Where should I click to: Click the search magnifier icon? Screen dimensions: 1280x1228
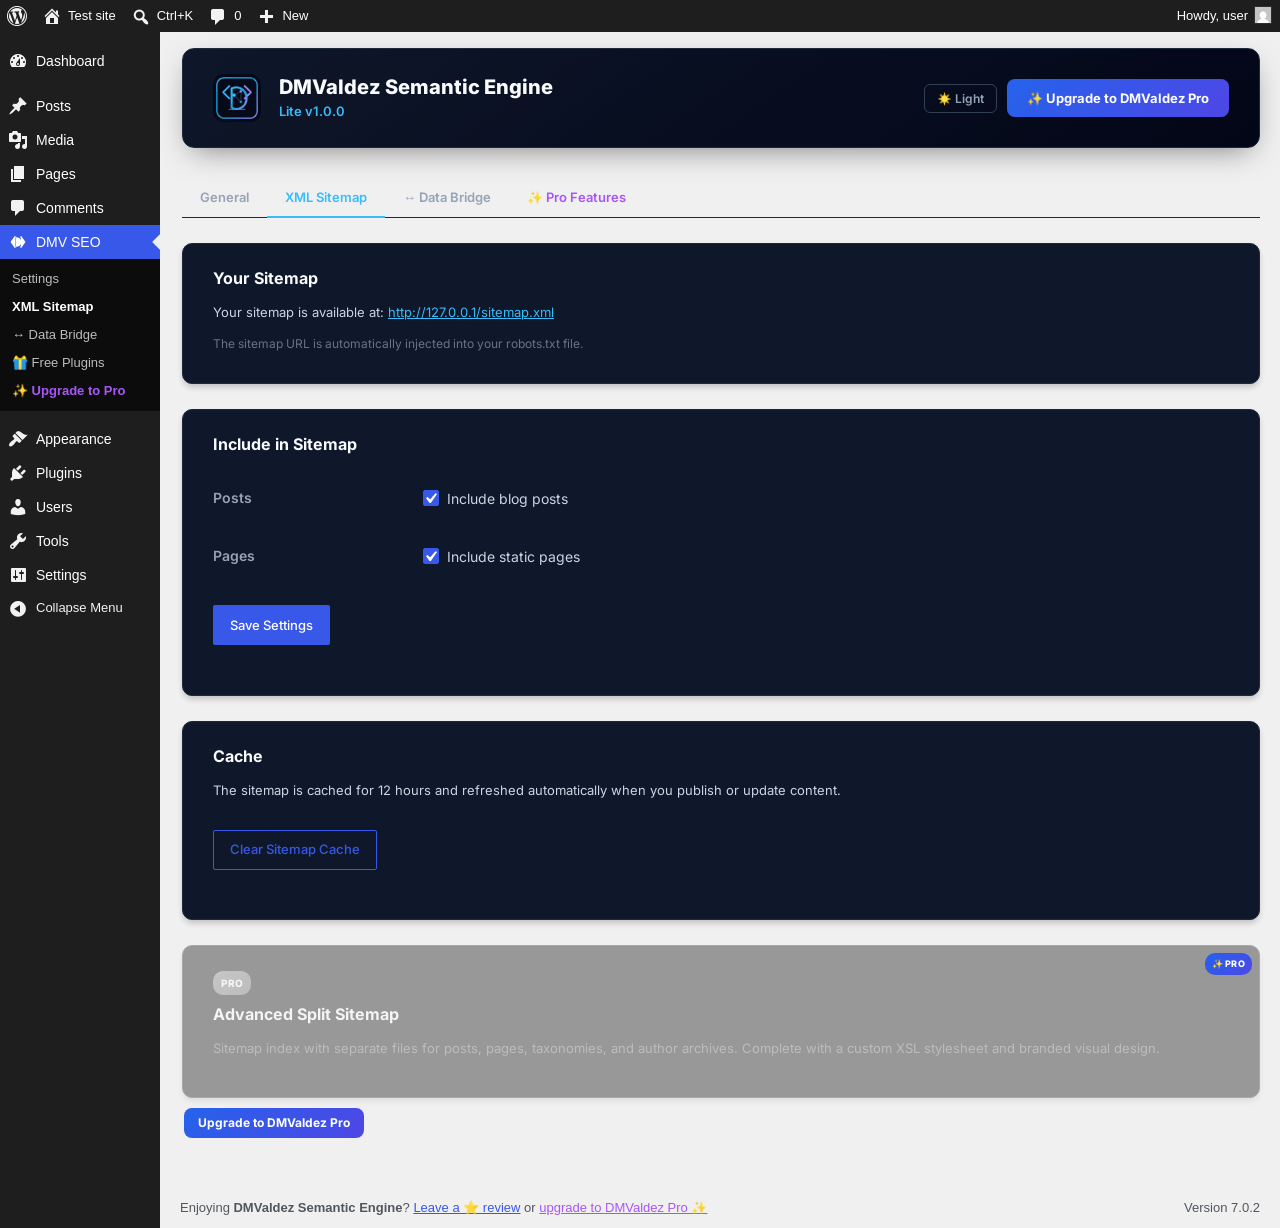click(x=141, y=16)
